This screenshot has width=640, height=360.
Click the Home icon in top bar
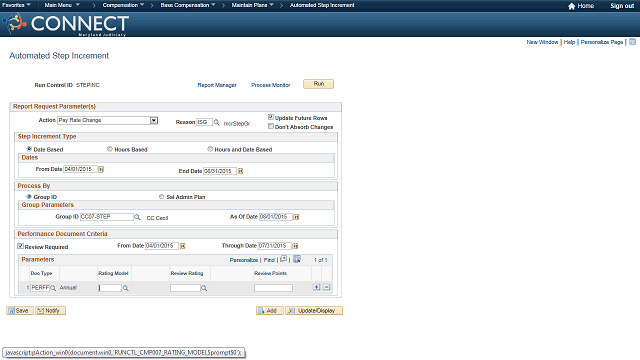(571, 6)
